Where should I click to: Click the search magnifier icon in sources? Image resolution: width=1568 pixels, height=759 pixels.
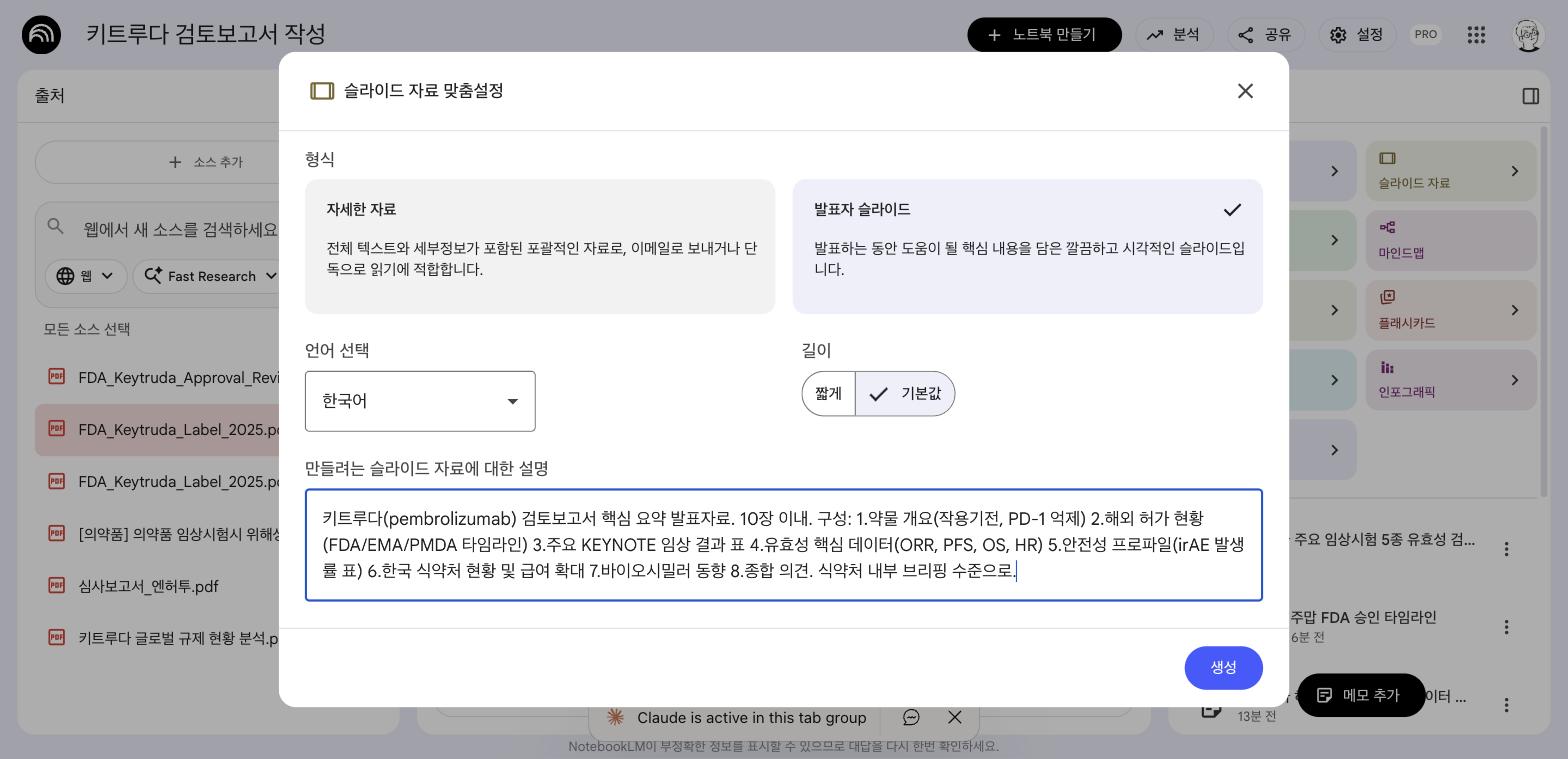pyautogui.click(x=56, y=227)
